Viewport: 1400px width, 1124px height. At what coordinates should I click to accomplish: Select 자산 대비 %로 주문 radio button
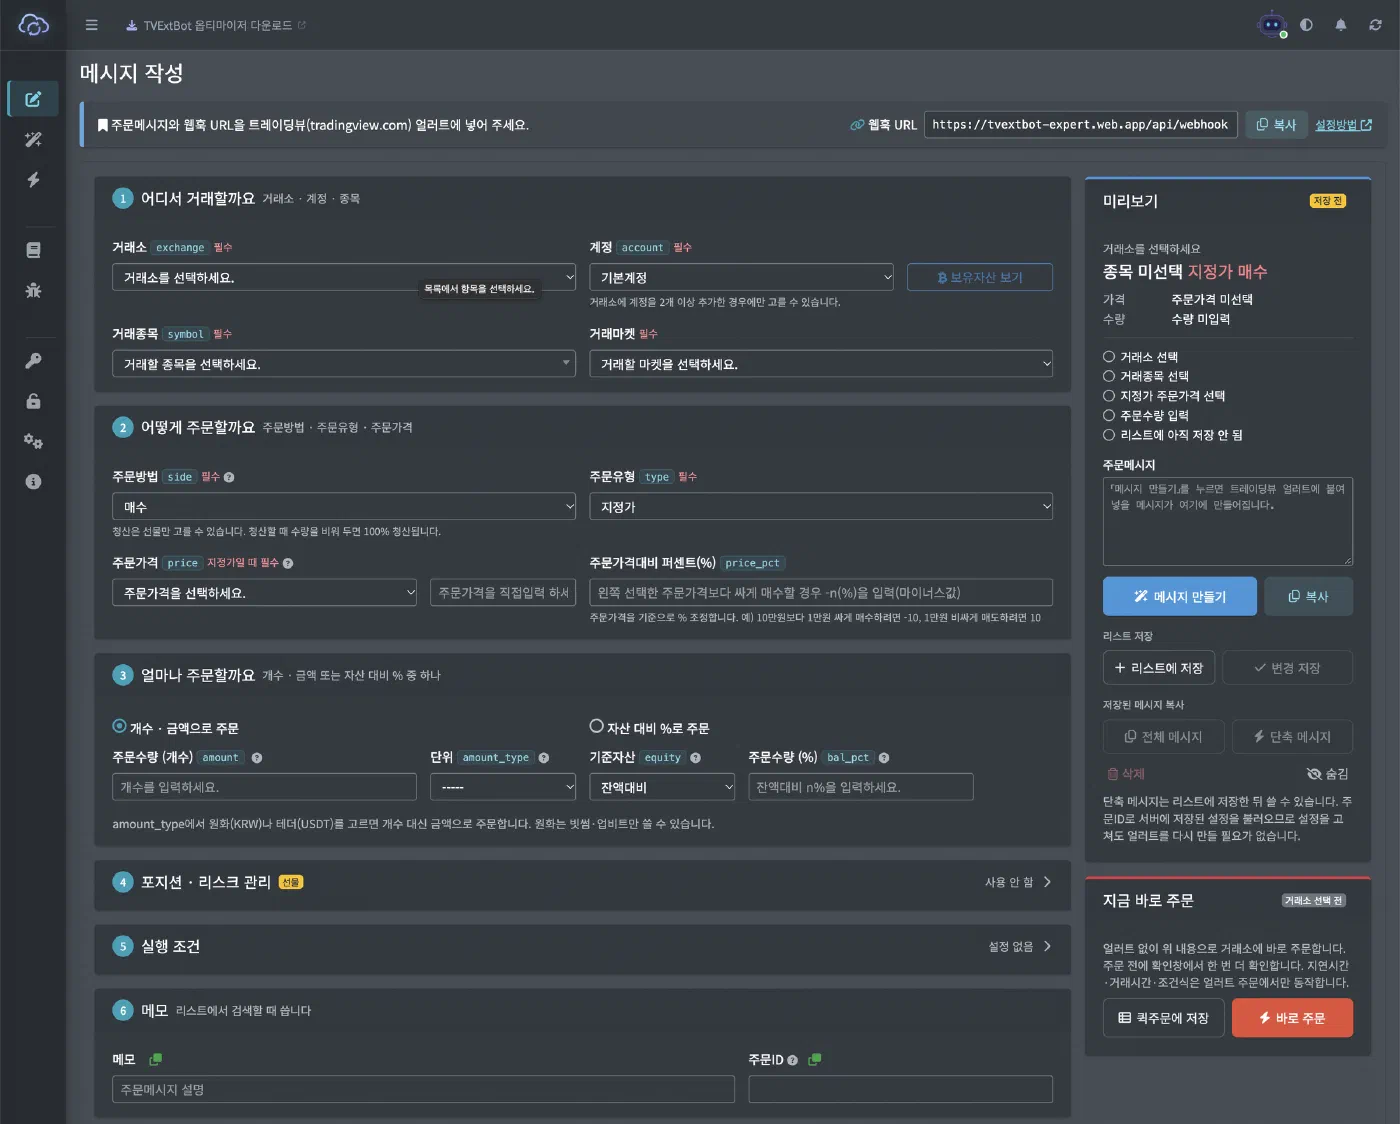pyautogui.click(x=597, y=727)
